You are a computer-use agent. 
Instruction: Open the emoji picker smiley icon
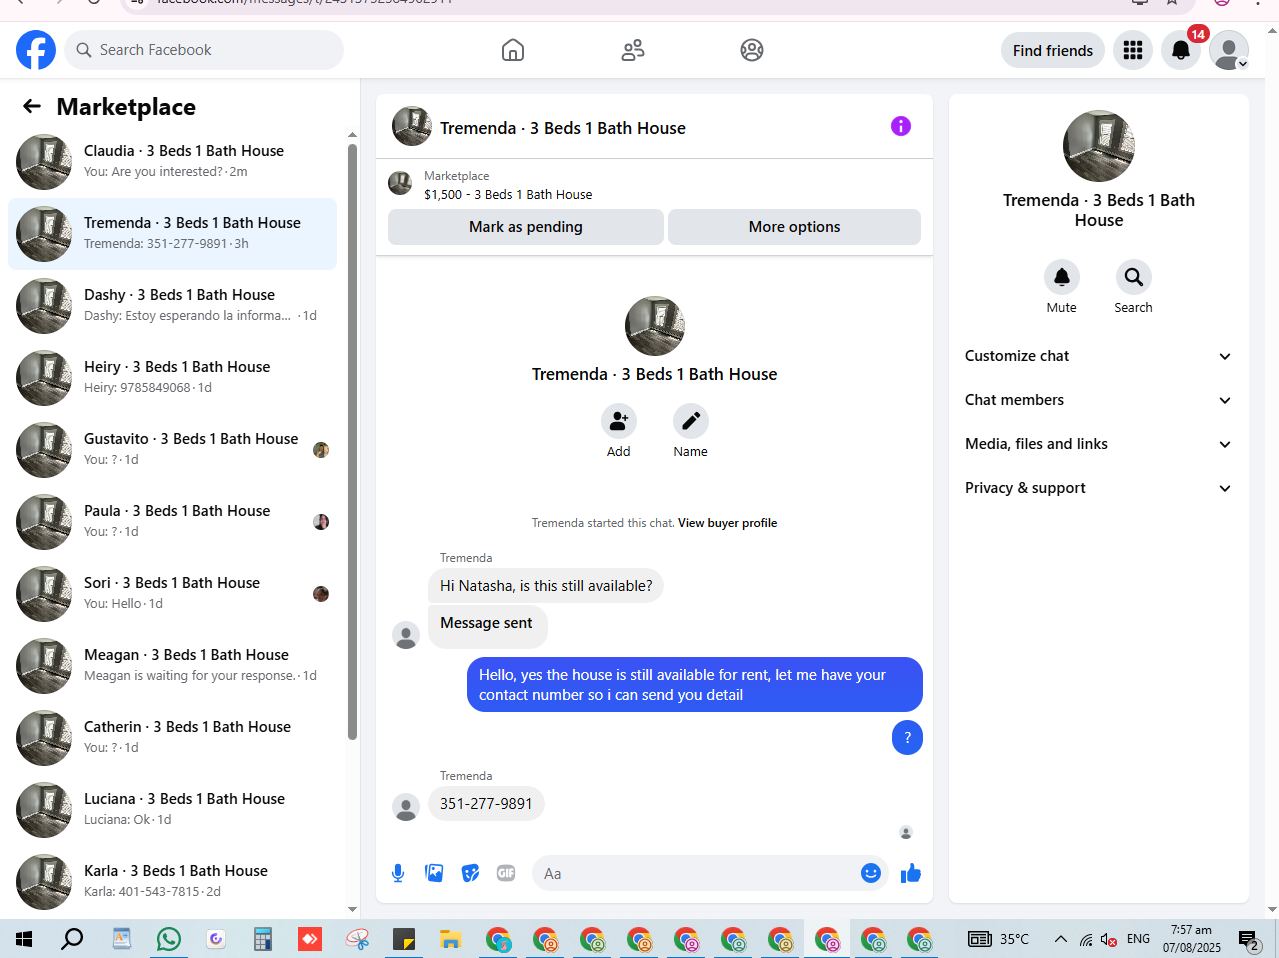(x=871, y=873)
